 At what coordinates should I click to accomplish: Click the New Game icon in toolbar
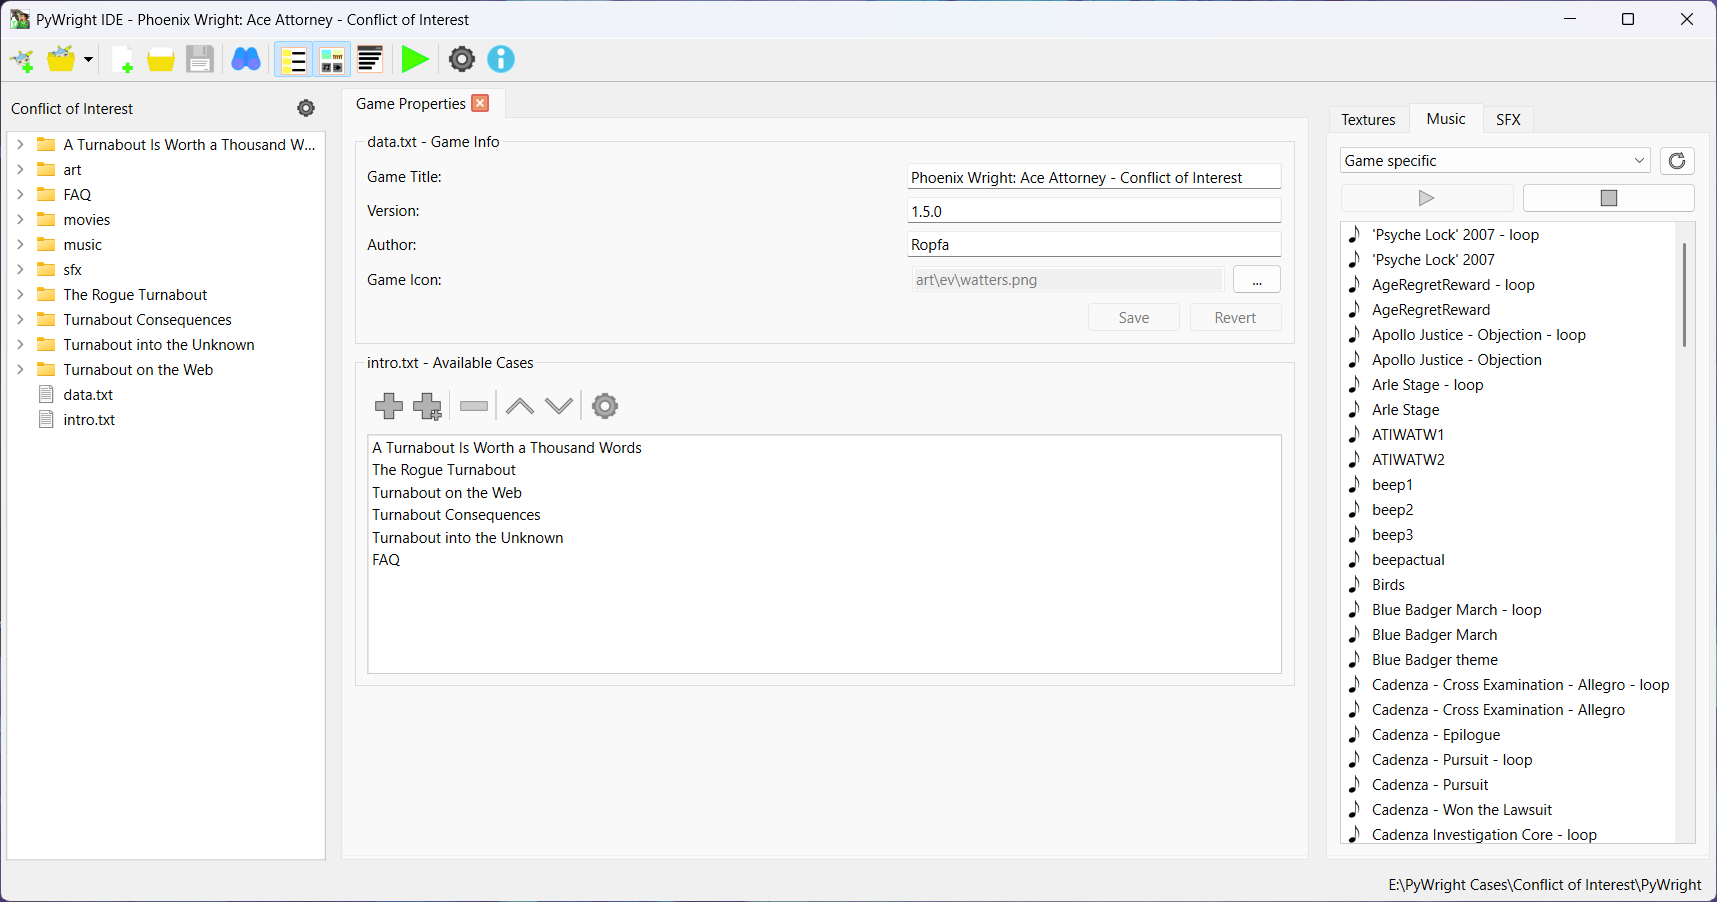point(22,60)
